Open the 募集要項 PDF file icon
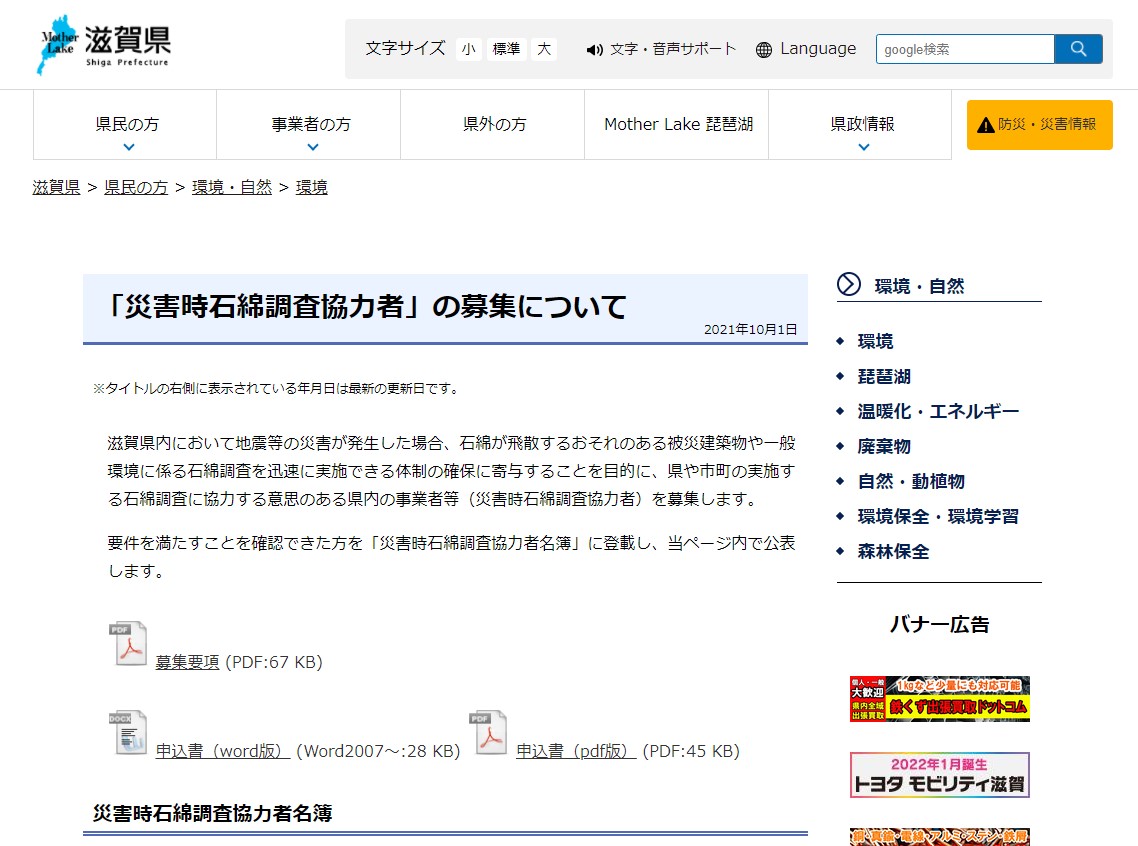Screen dimensions: 1138x846 point(128,644)
